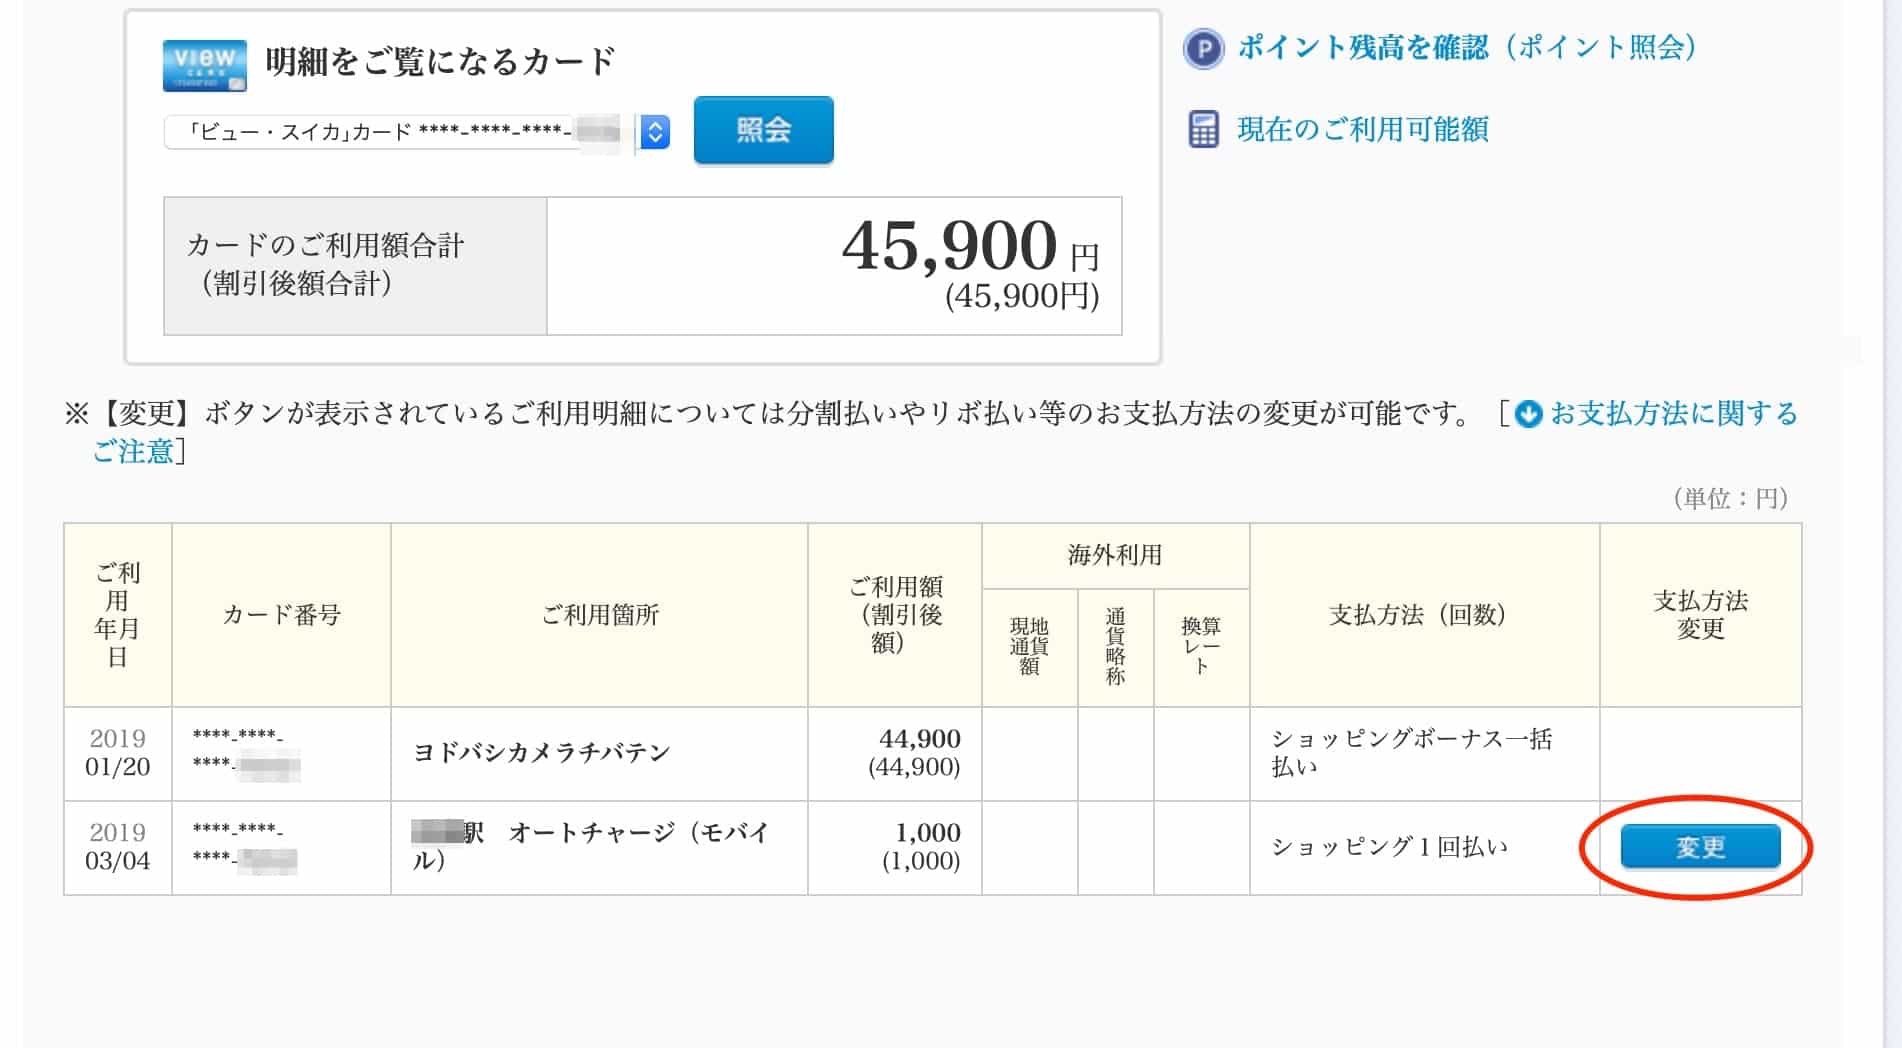Image resolution: width=1902 pixels, height=1048 pixels.
Task: Click the card selector's up-down chevron icon
Action: [655, 131]
